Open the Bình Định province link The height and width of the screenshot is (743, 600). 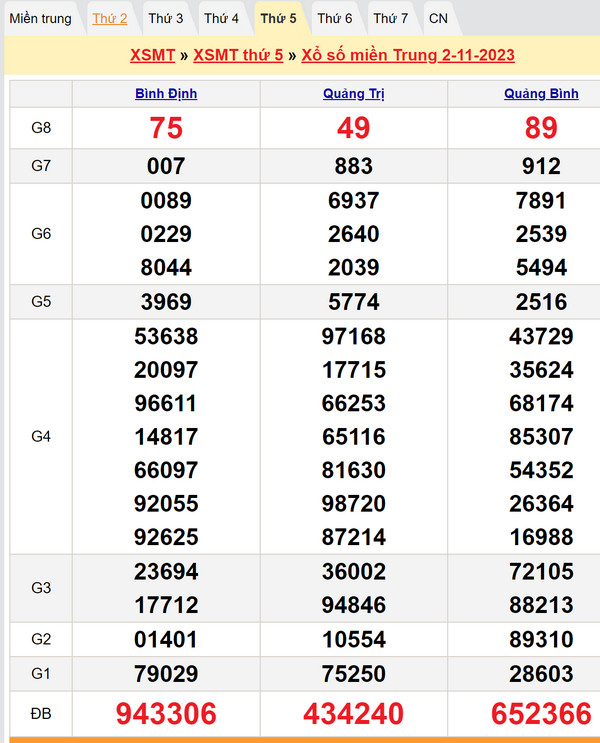click(166, 94)
